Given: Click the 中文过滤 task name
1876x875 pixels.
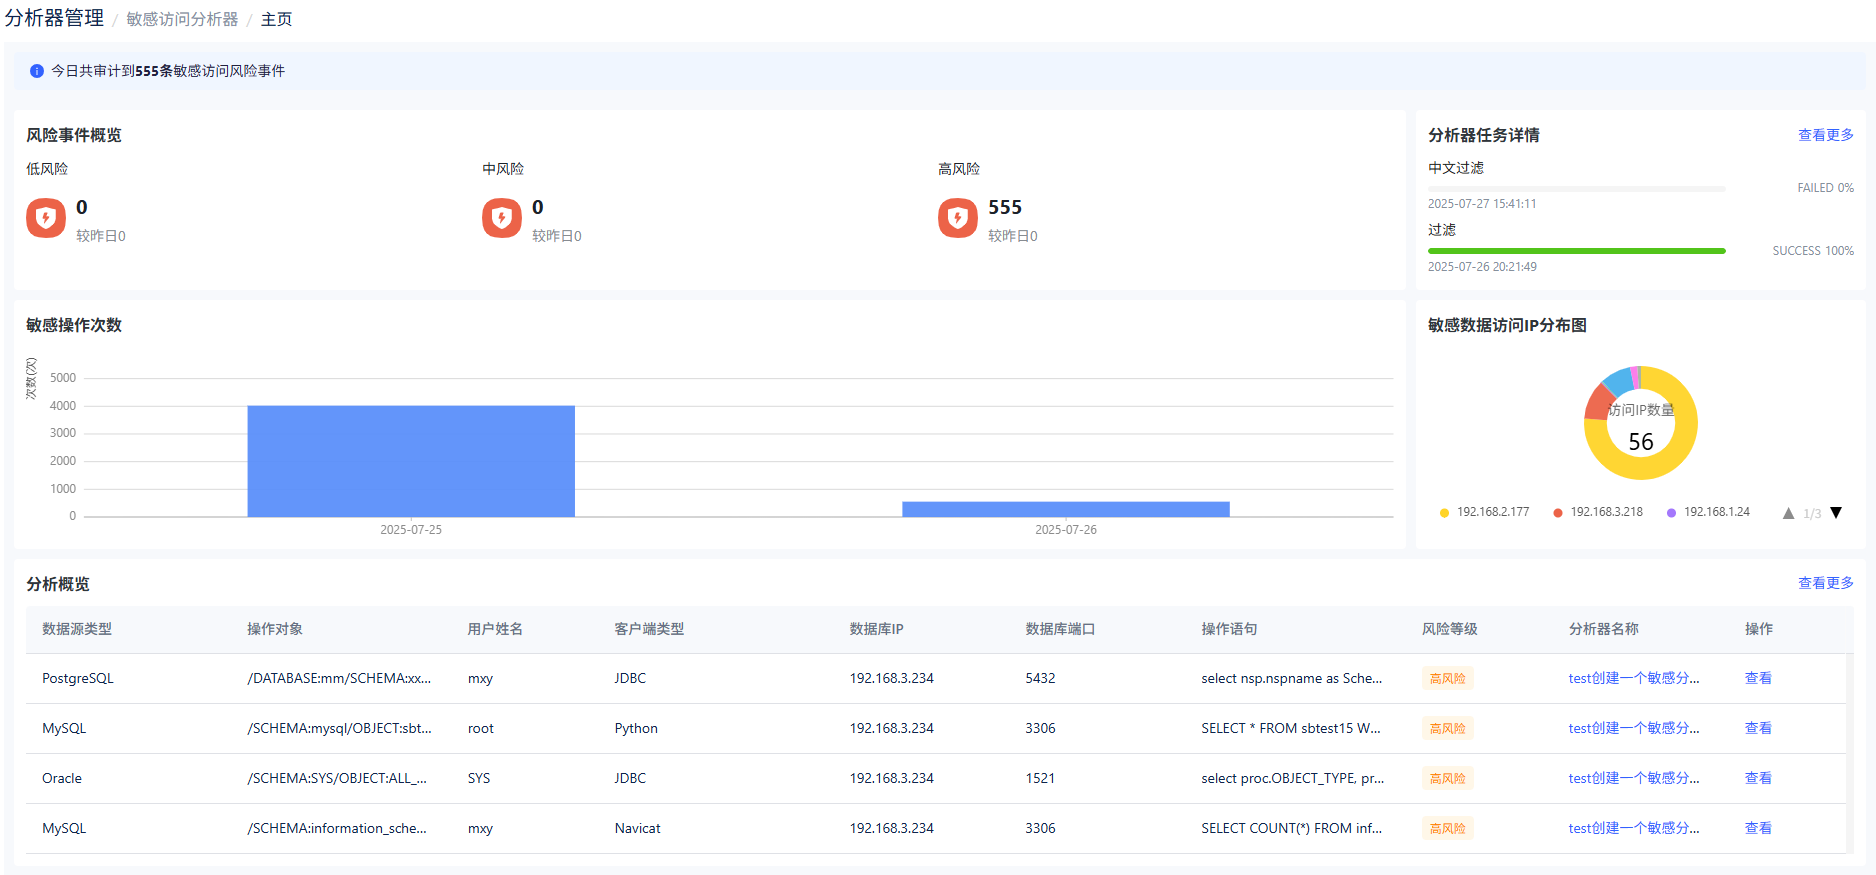Looking at the screenshot, I should [1456, 168].
